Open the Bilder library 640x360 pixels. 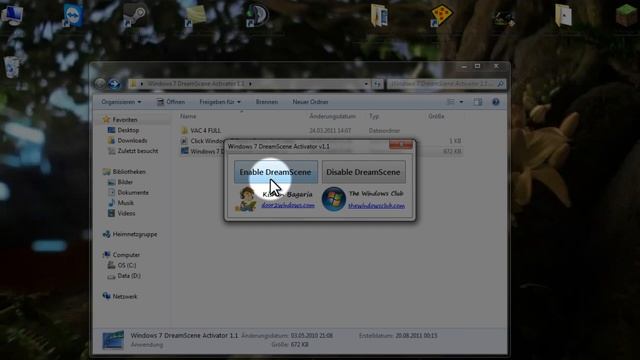[125, 182]
